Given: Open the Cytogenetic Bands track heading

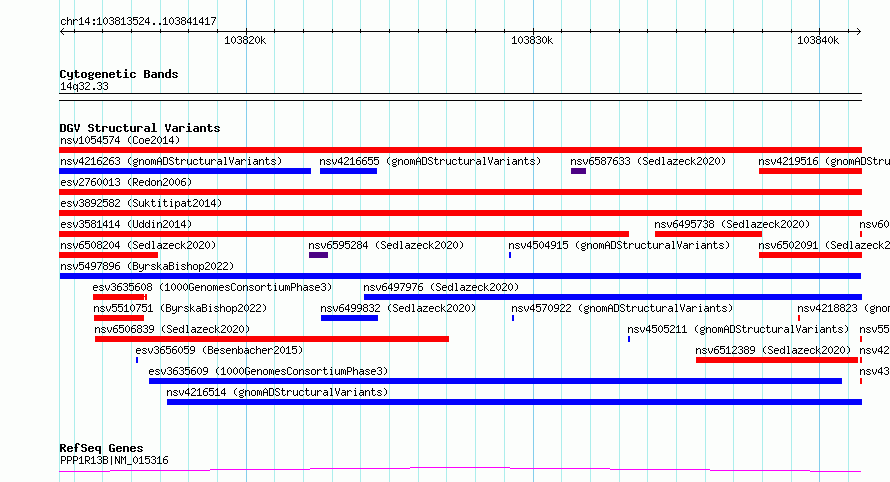Looking at the screenshot, I should click(119, 74).
